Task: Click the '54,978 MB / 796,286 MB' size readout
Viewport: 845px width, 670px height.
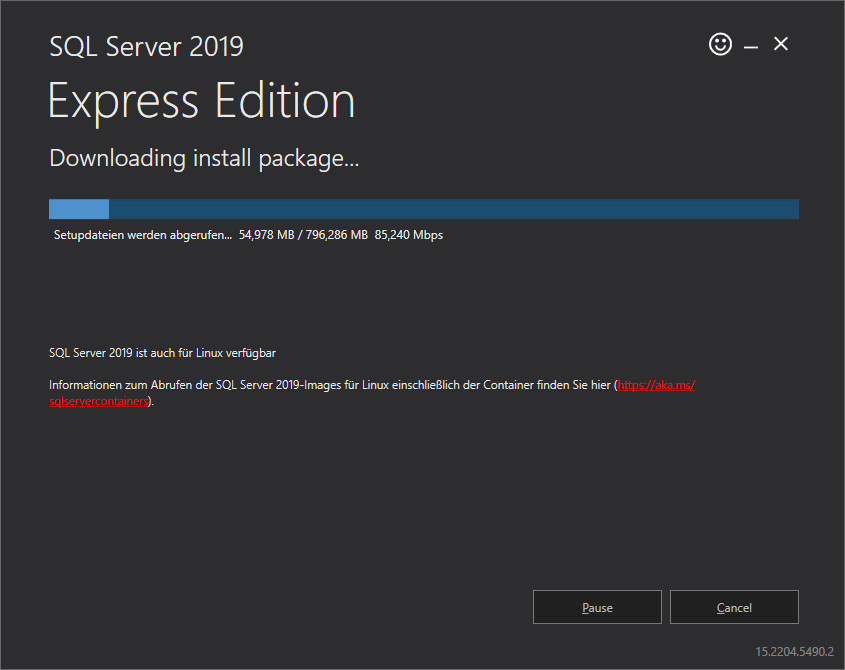Action: [303, 235]
